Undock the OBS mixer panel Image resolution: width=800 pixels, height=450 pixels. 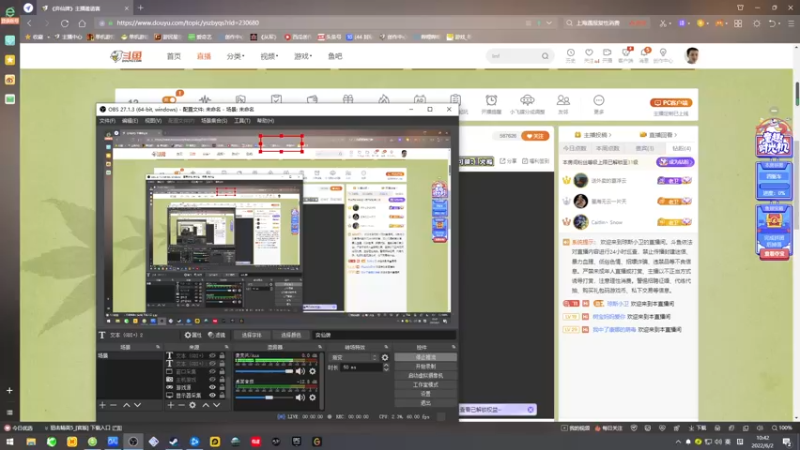[x=320, y=347]
